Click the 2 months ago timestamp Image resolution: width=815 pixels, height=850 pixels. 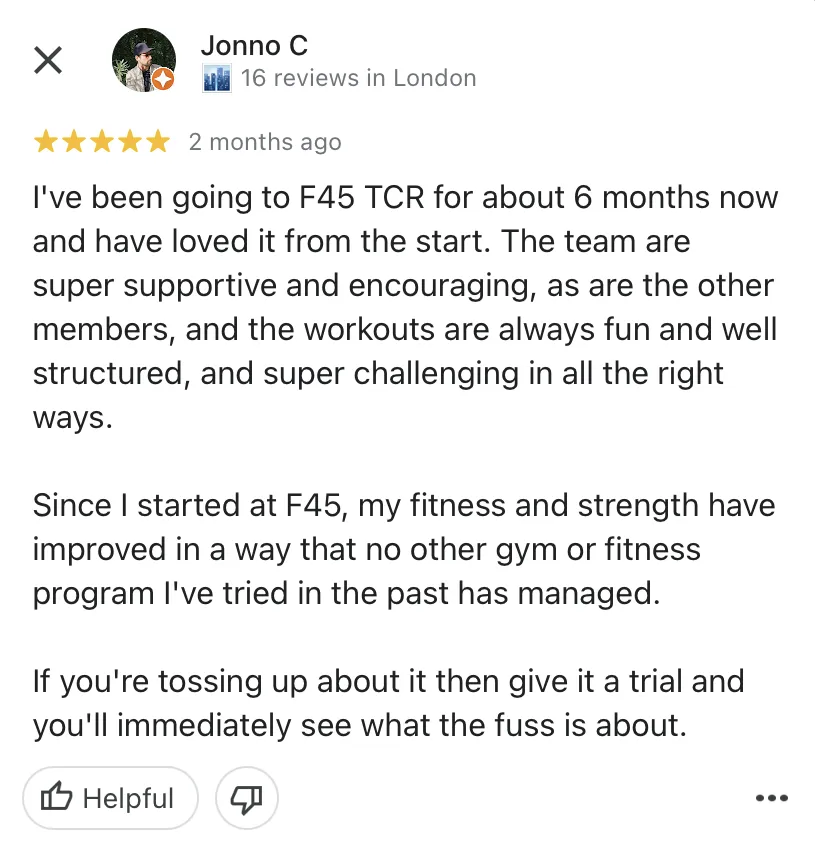pyautogui.click(x=265, y=142)
